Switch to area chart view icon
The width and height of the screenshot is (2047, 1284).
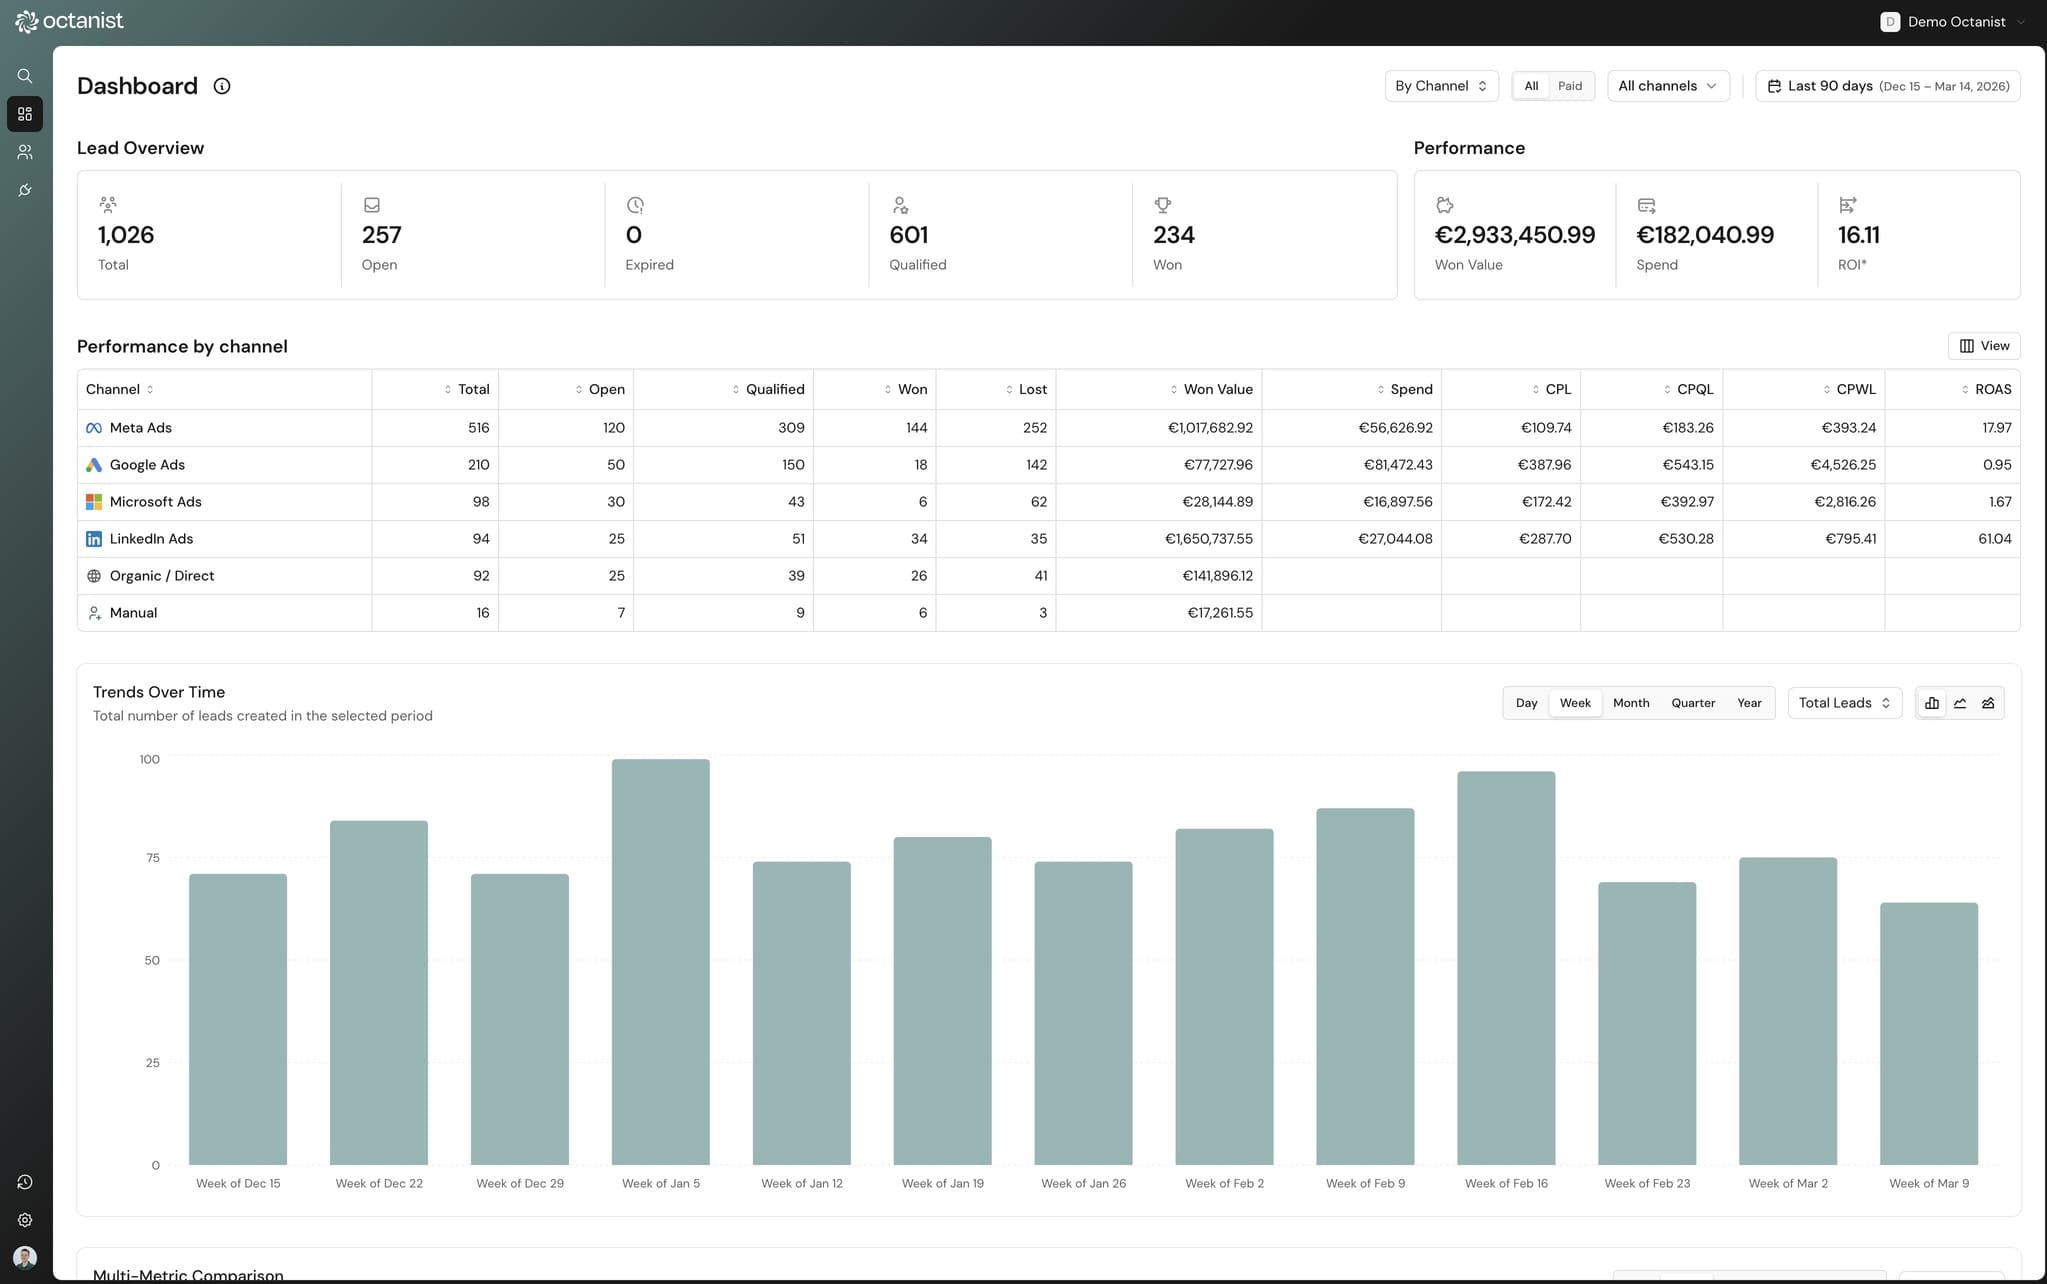(x=1988, y=703)
